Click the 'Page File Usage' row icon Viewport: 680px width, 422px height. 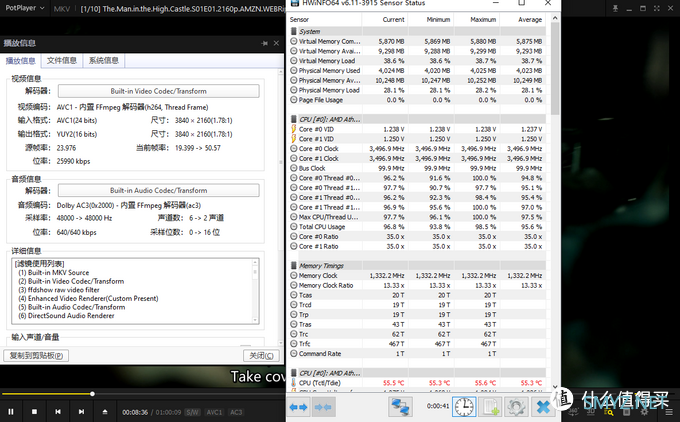pyautogui.click(x=294, y=100)
